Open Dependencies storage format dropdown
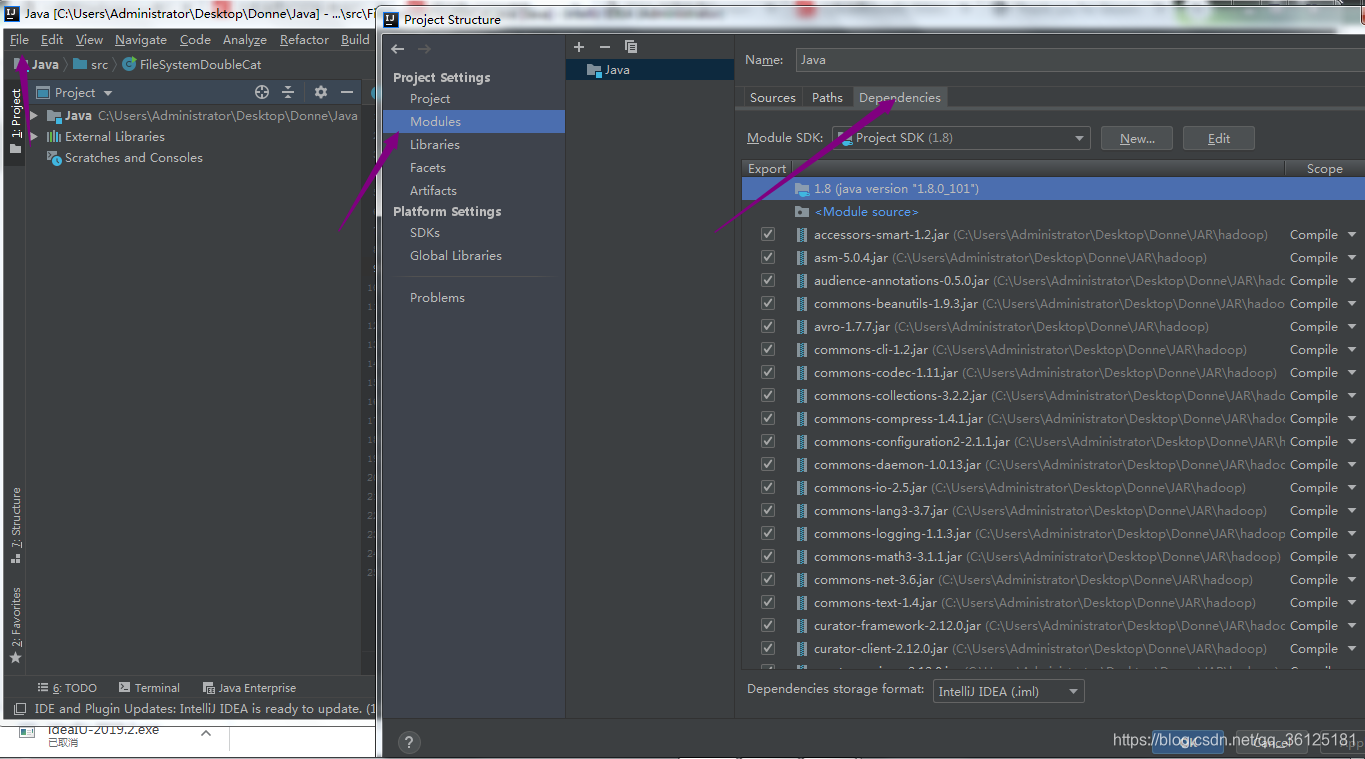 [1008, 691]
